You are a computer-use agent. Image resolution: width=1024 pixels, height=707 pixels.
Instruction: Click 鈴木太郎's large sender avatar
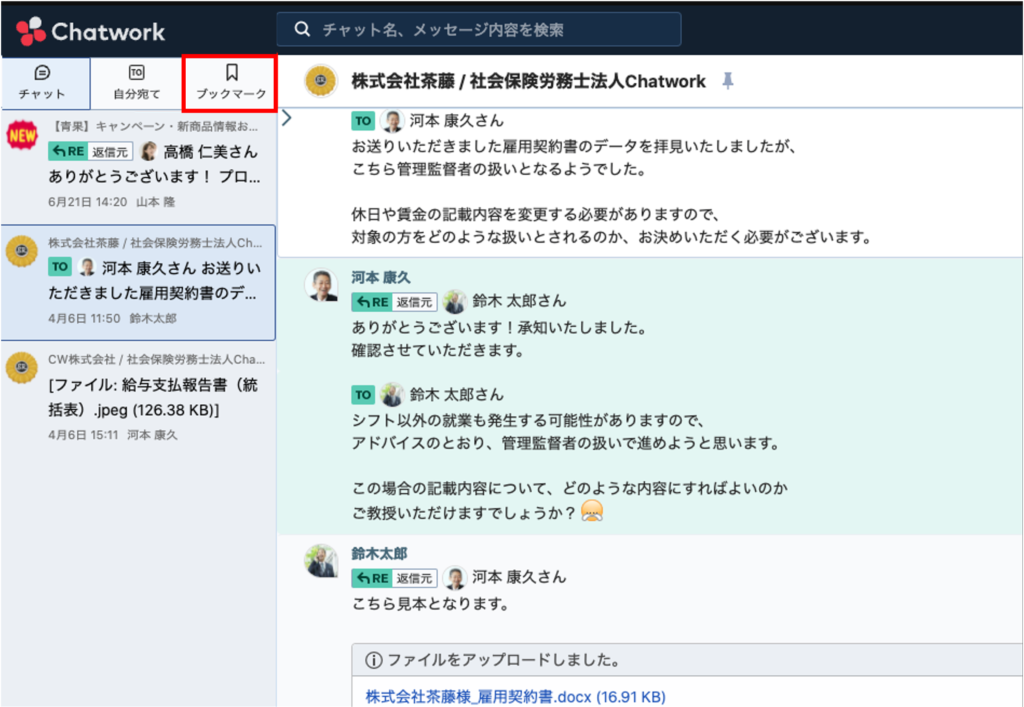click(321, 561)
